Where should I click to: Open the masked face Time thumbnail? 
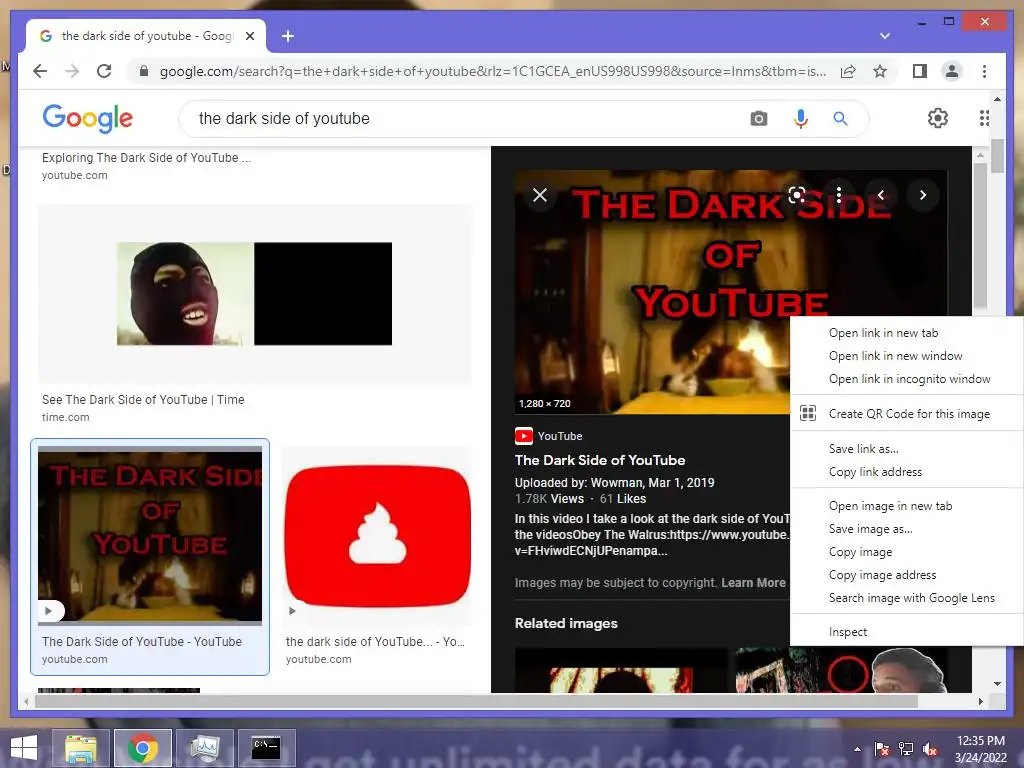click(255, 294)
